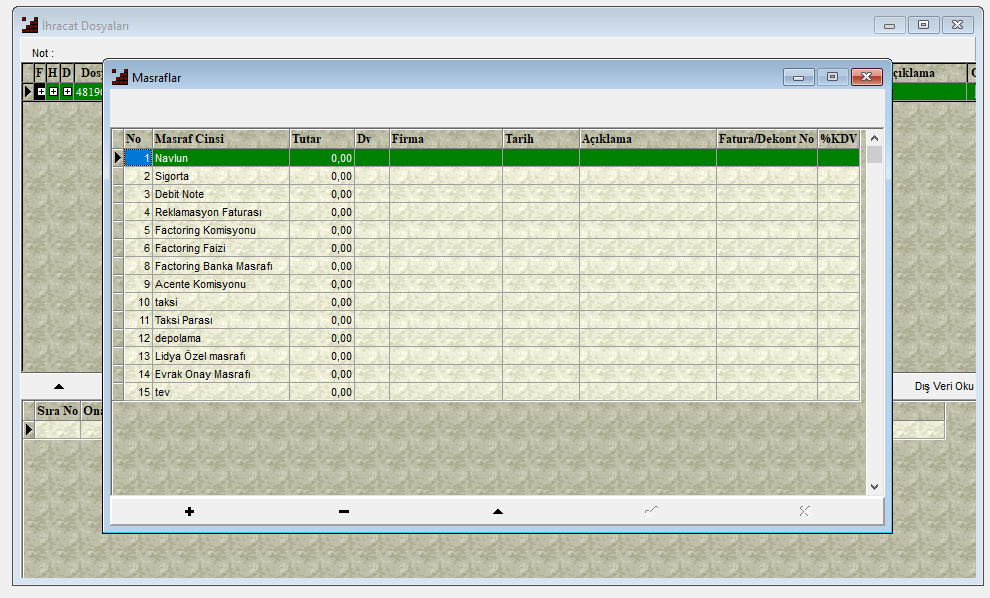The height and width of the screenshot is (598, 990).
Task: Click the up-arrow button in background window
Action: point(58,386)
